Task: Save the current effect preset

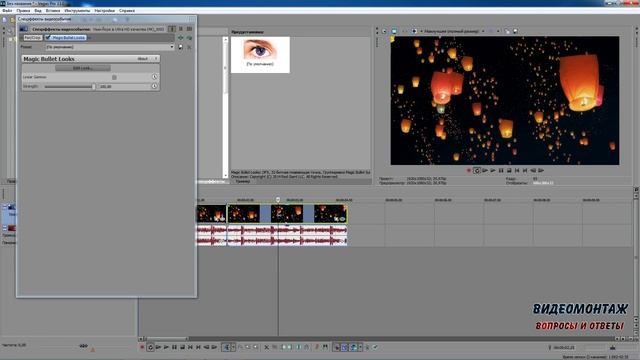Action: coord(180,47)
